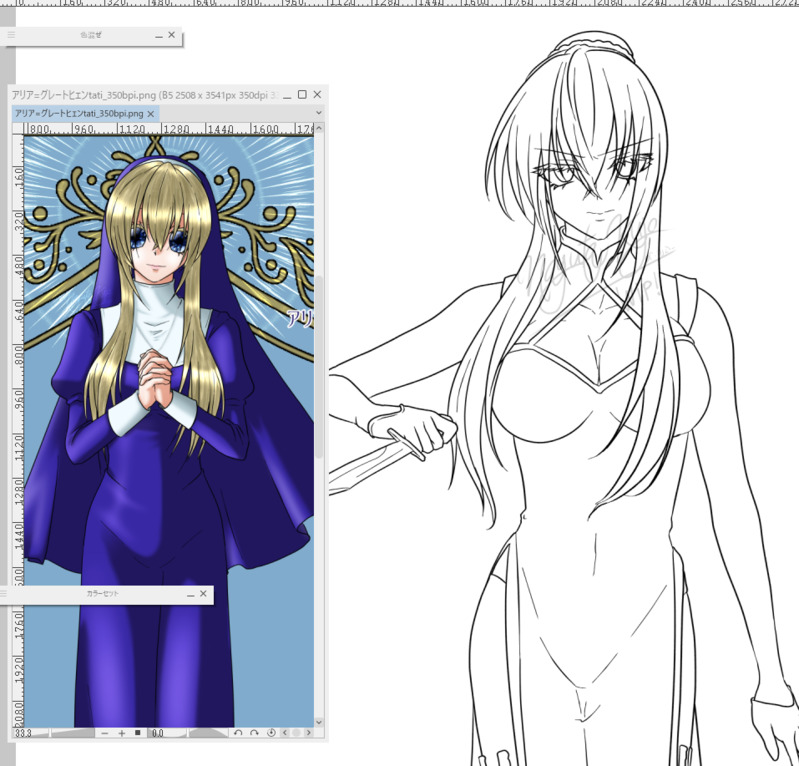Rotate canvas right with the clockwise arrow
This screenshot has width=799, height=766.
(x=254, y=733)
